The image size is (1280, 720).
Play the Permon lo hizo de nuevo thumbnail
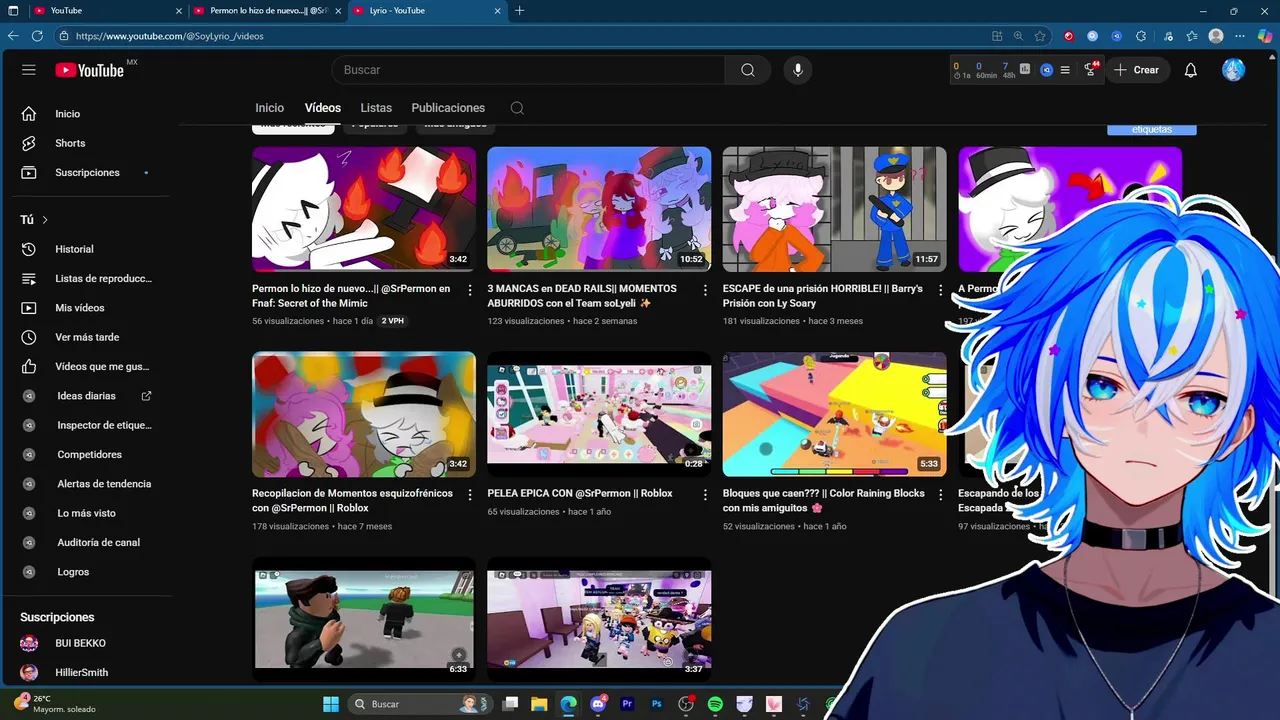pyautogui.click(x=364, y=209)
